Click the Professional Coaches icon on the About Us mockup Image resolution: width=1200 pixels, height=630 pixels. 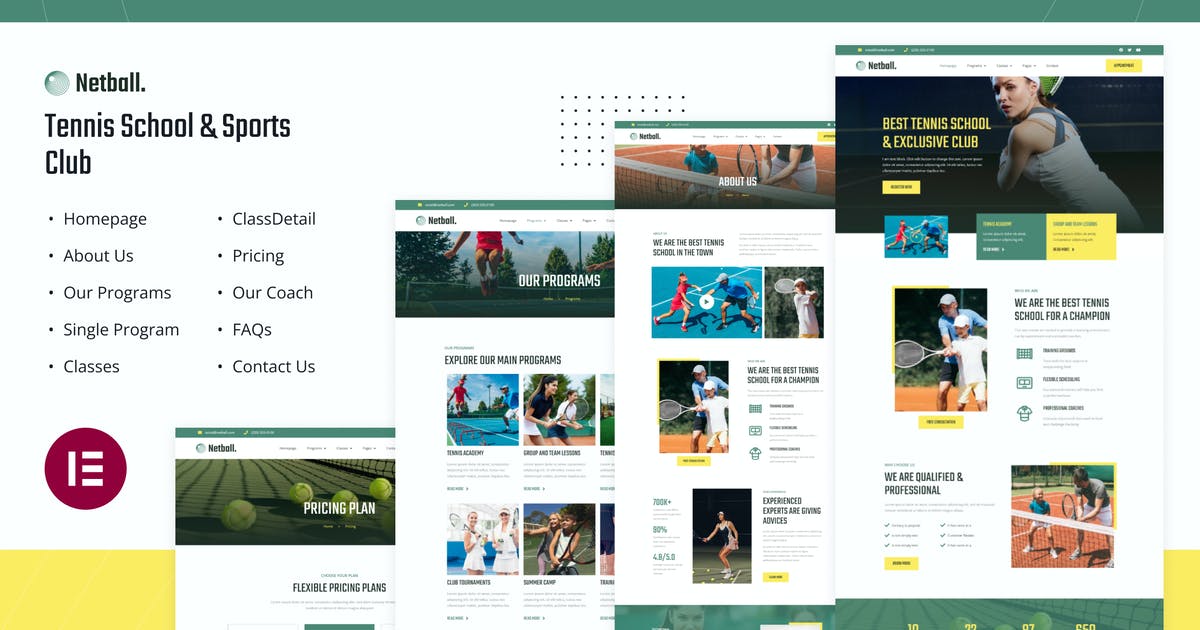coord(755,453)
